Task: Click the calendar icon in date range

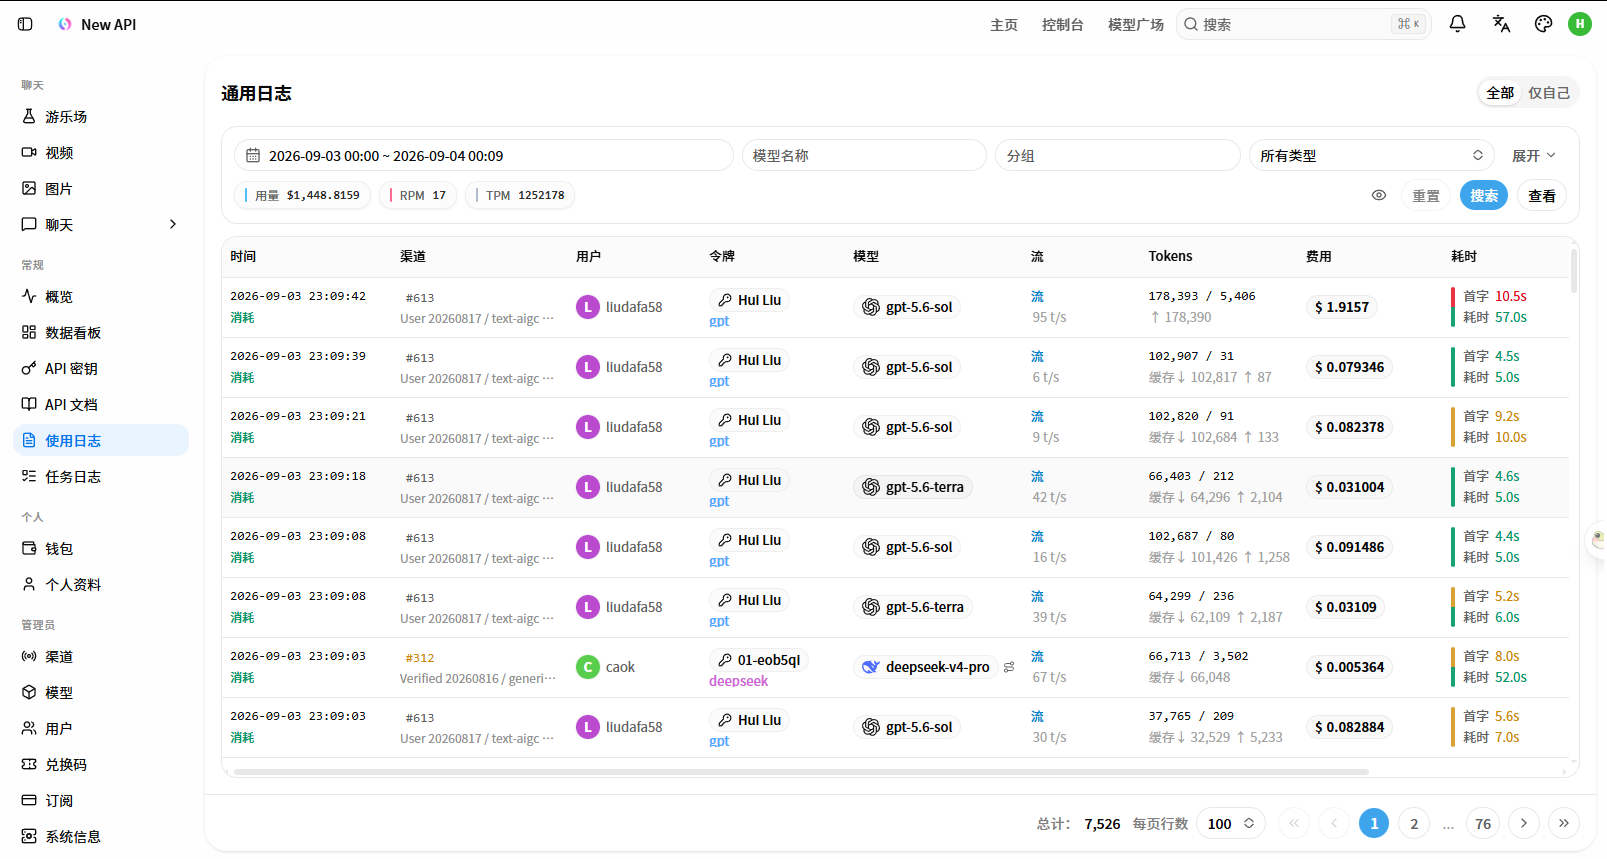Action: (x=253, y=156)
